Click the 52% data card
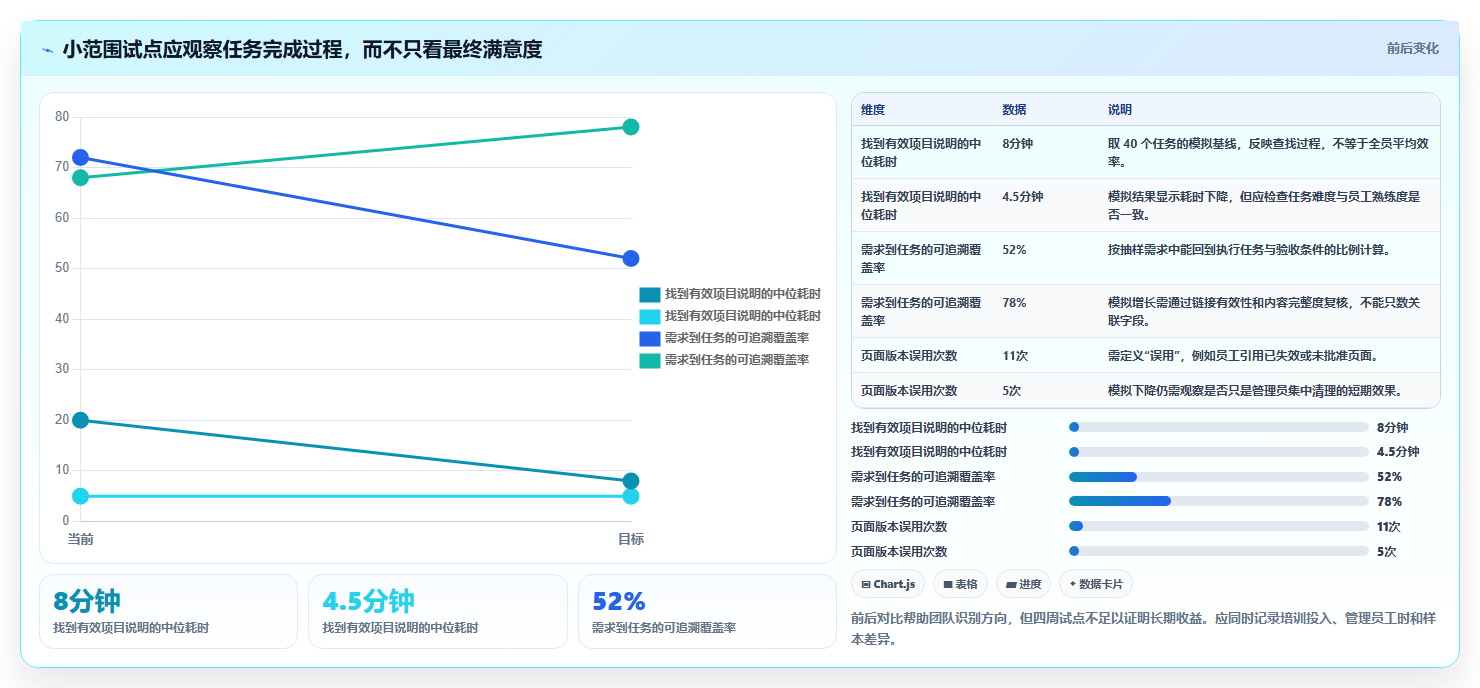The image size is (1480, 688). [707, 611]
